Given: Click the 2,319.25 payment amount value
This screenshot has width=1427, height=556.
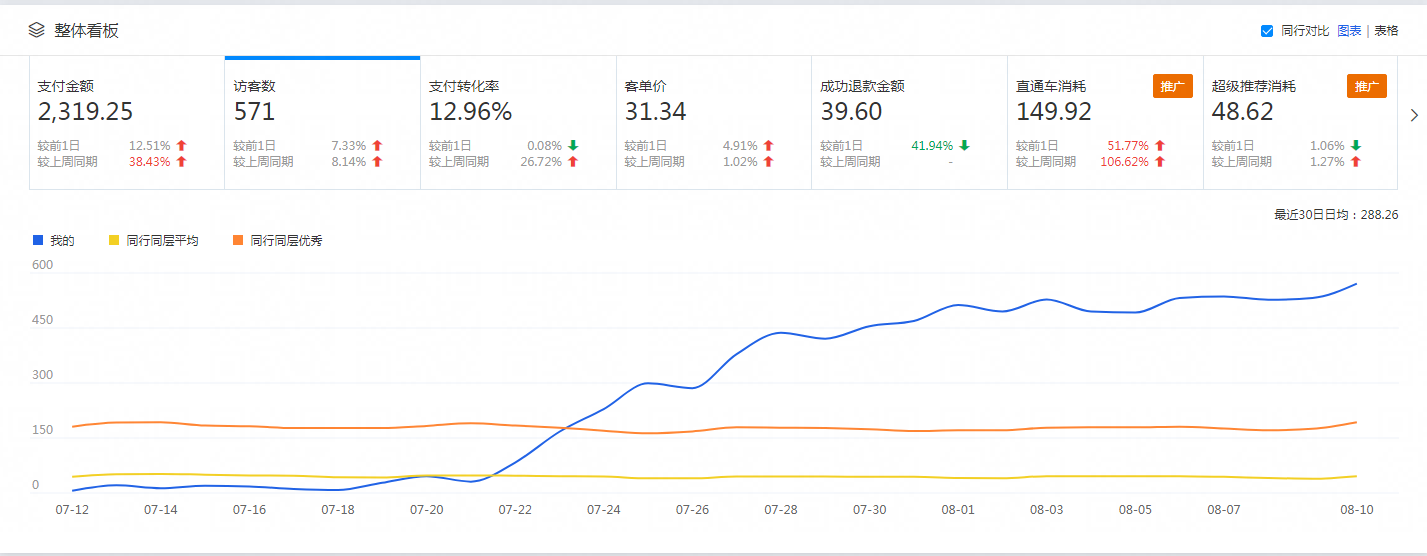Looking at the screenshot, I should pos(85,112).
